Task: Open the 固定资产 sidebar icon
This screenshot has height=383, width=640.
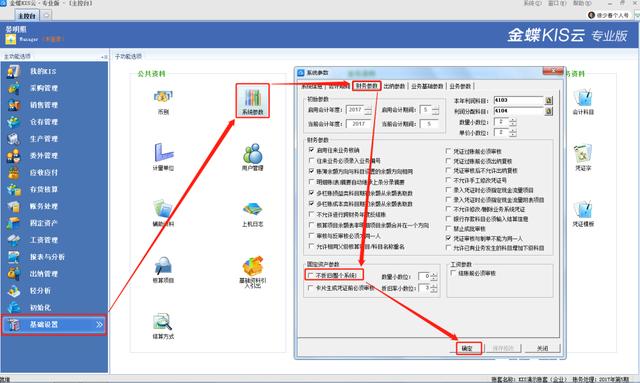Action: pos(13,223)
